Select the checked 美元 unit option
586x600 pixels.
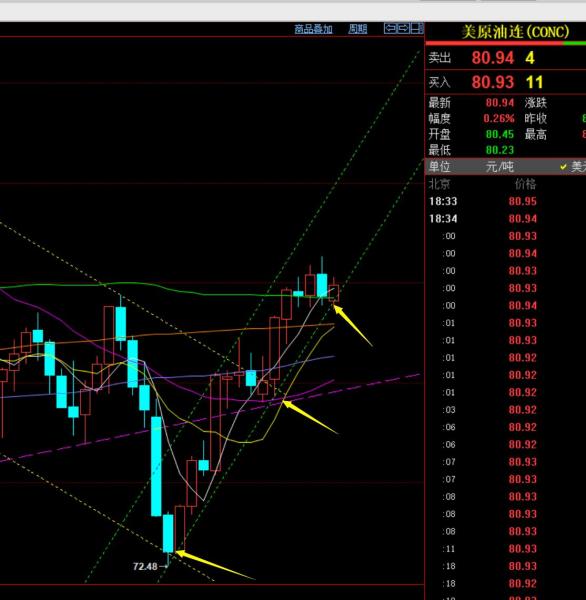573,167
